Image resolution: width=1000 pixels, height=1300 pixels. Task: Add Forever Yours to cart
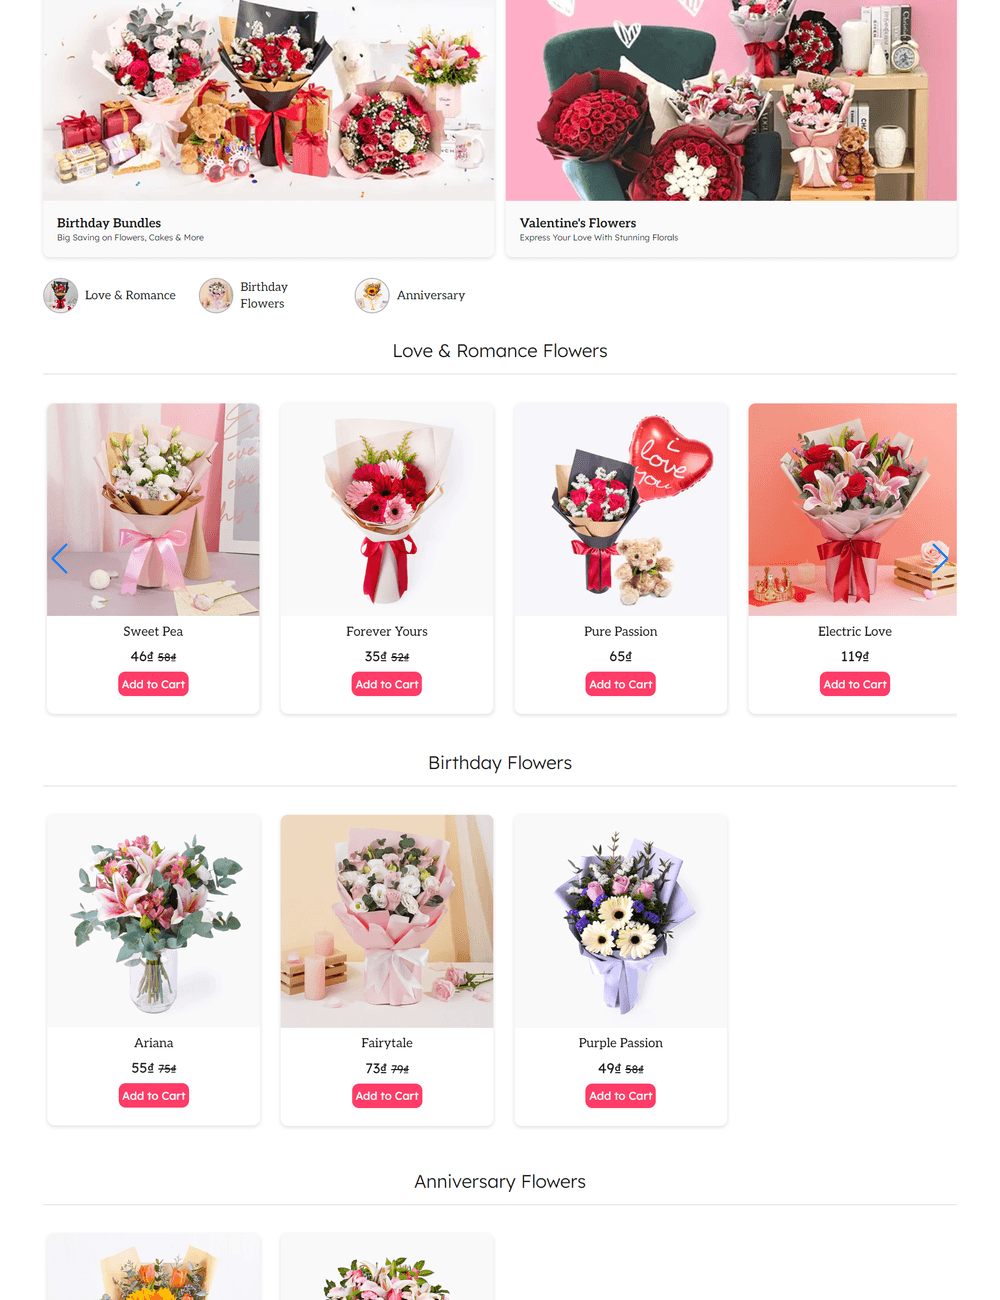387,684
